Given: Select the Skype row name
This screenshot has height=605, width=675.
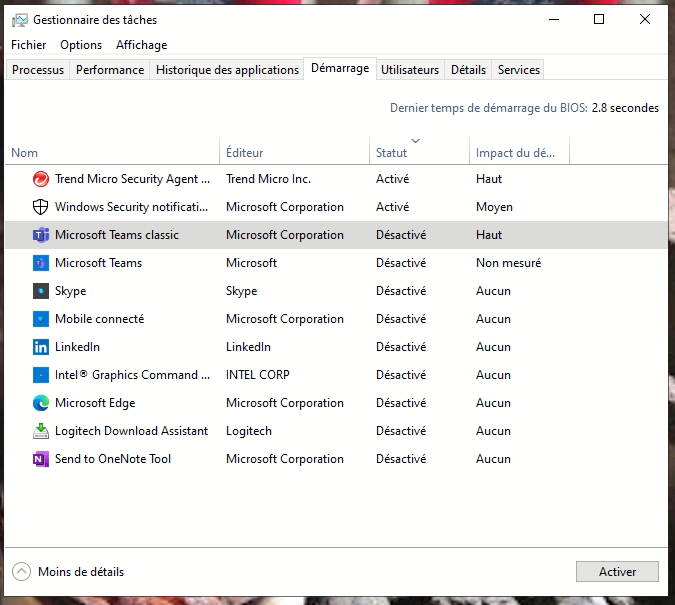Looking at the screenshot, I should coord(70,291).
